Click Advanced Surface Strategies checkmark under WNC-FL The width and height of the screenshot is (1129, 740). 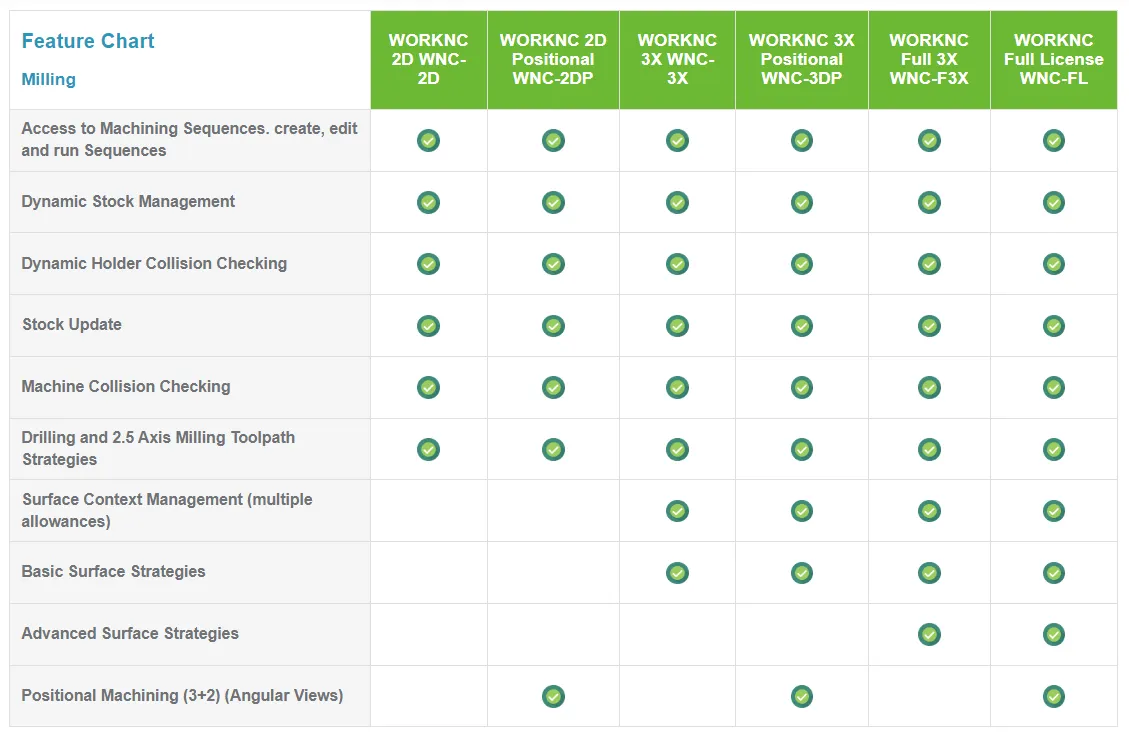point(1053,634)
